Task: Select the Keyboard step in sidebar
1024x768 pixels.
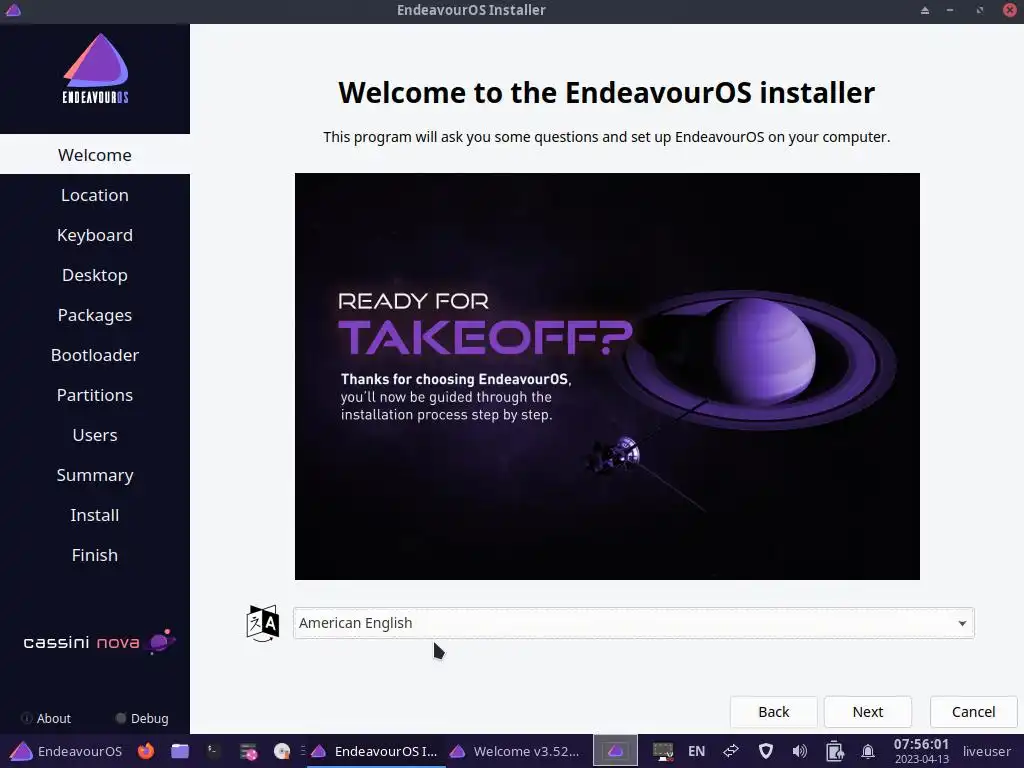Action: (95, 235)
